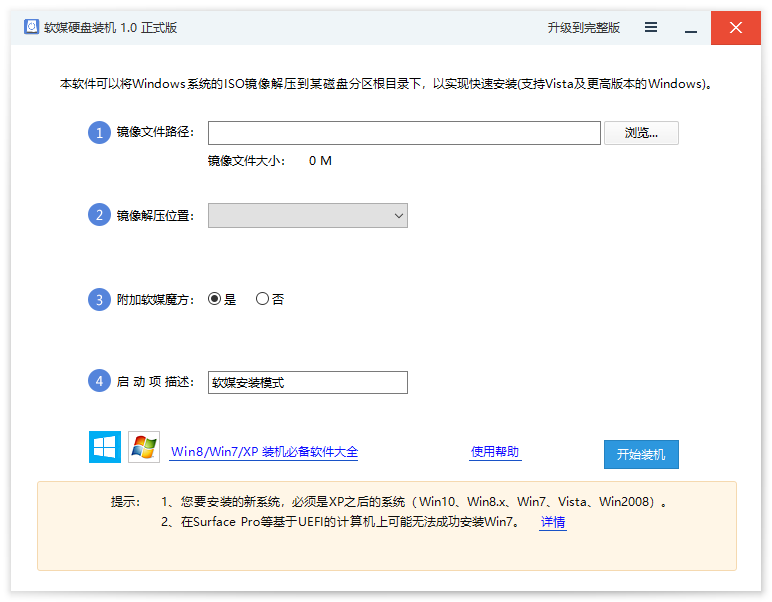Click the 启动项描述 text field

click(308, 382)
